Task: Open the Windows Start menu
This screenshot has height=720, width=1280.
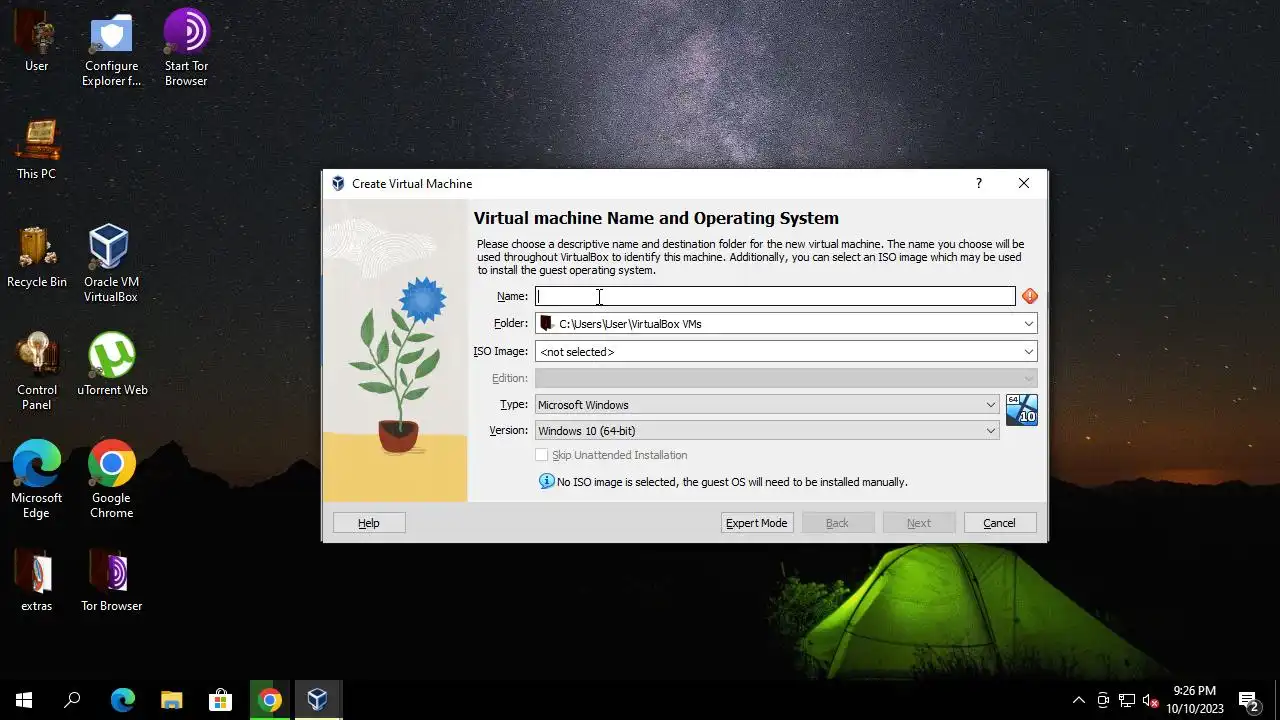Action: [24, 700]
